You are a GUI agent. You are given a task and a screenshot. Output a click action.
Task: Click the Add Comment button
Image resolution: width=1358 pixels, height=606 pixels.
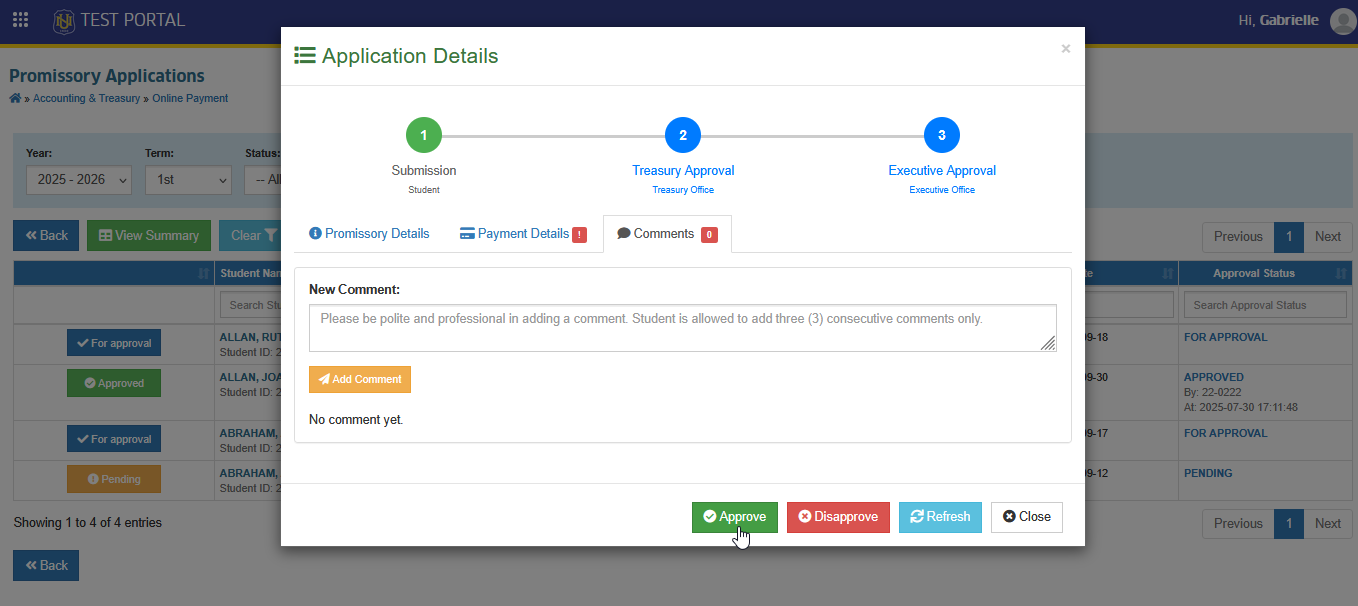click(x=360, y=379)
